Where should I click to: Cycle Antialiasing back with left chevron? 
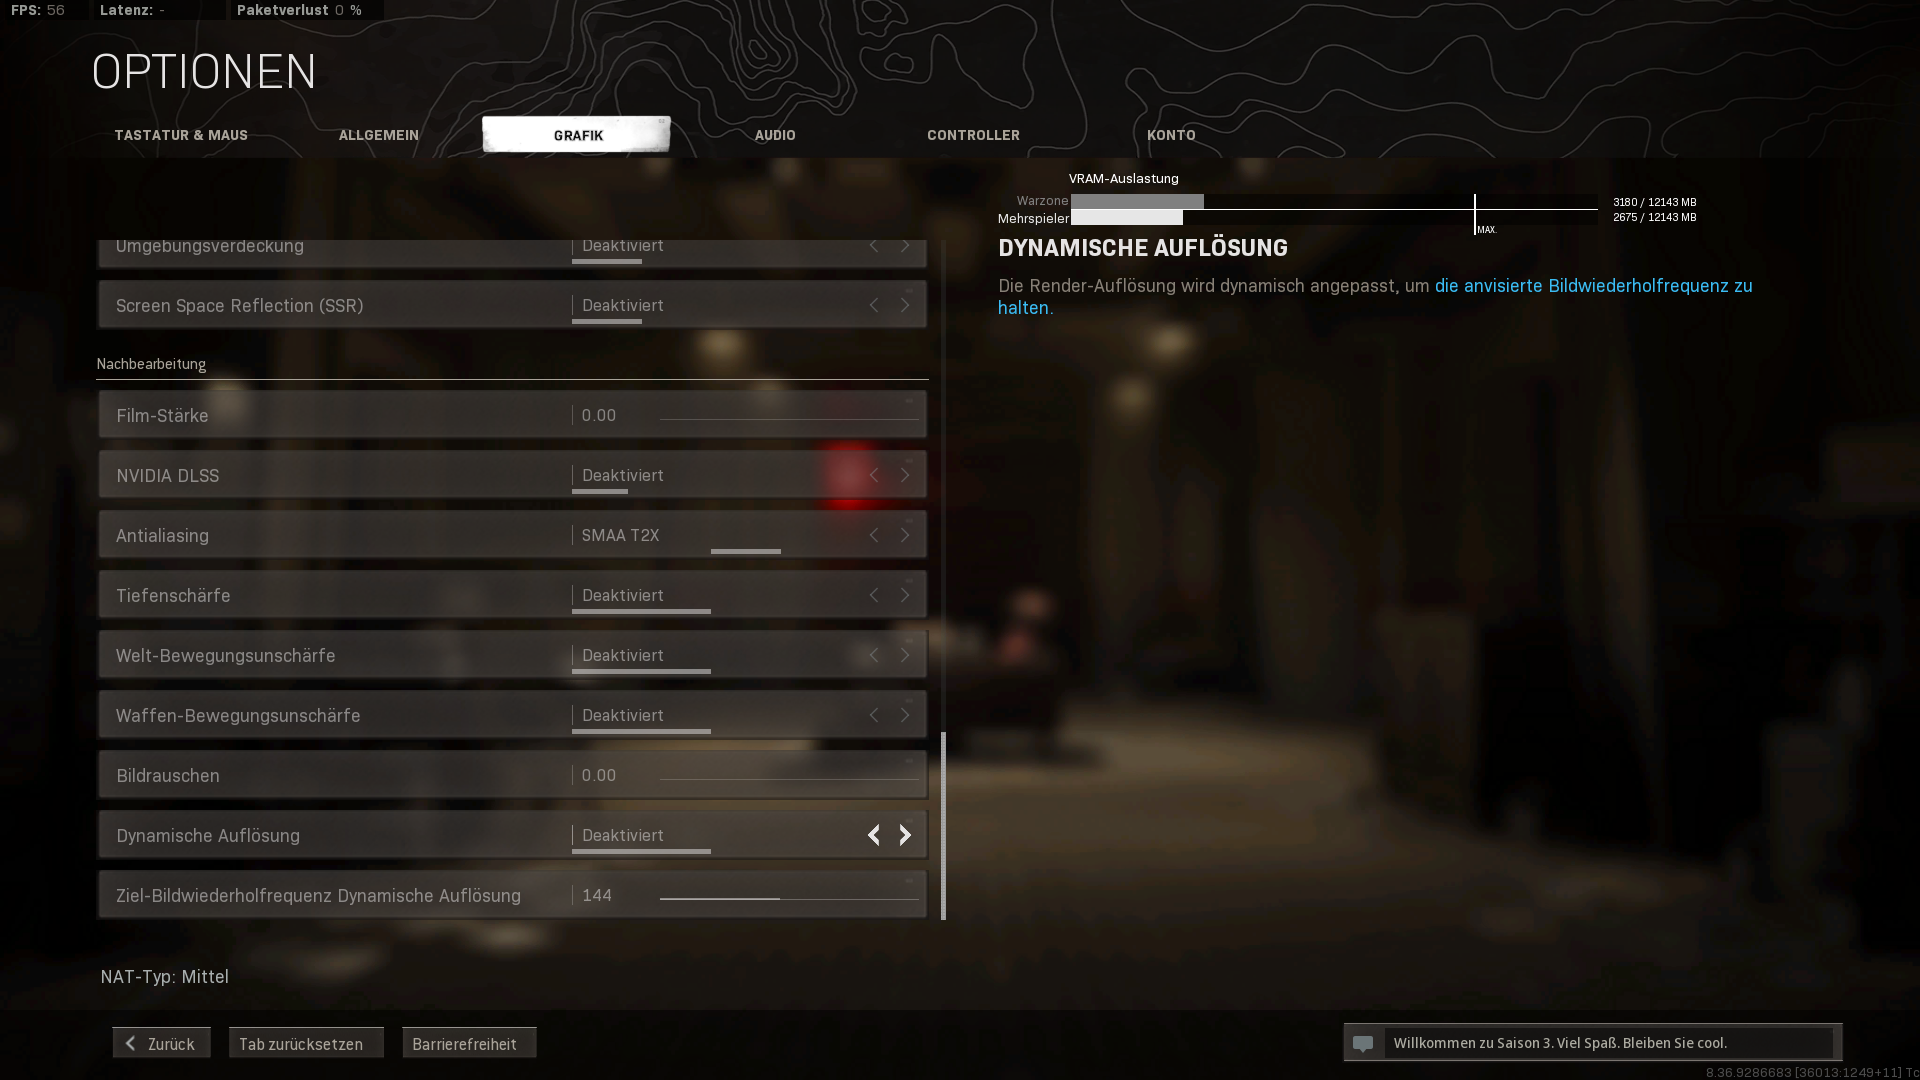873,535
